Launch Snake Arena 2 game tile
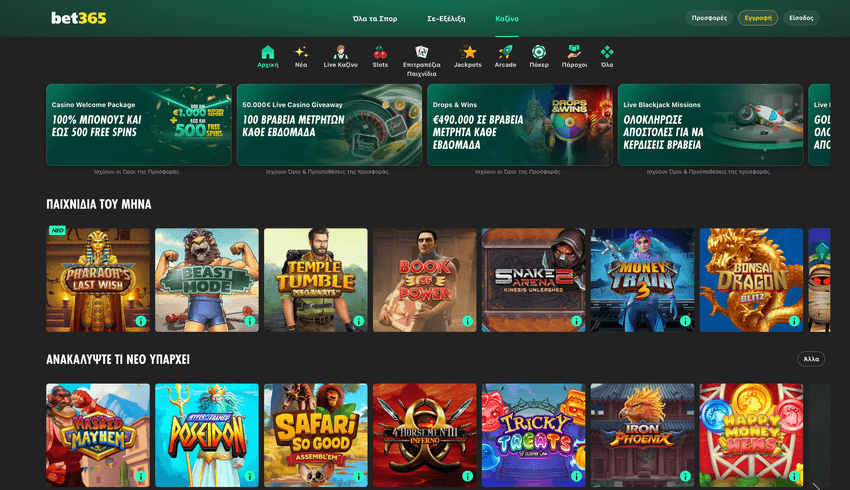 tap(533, 280)
